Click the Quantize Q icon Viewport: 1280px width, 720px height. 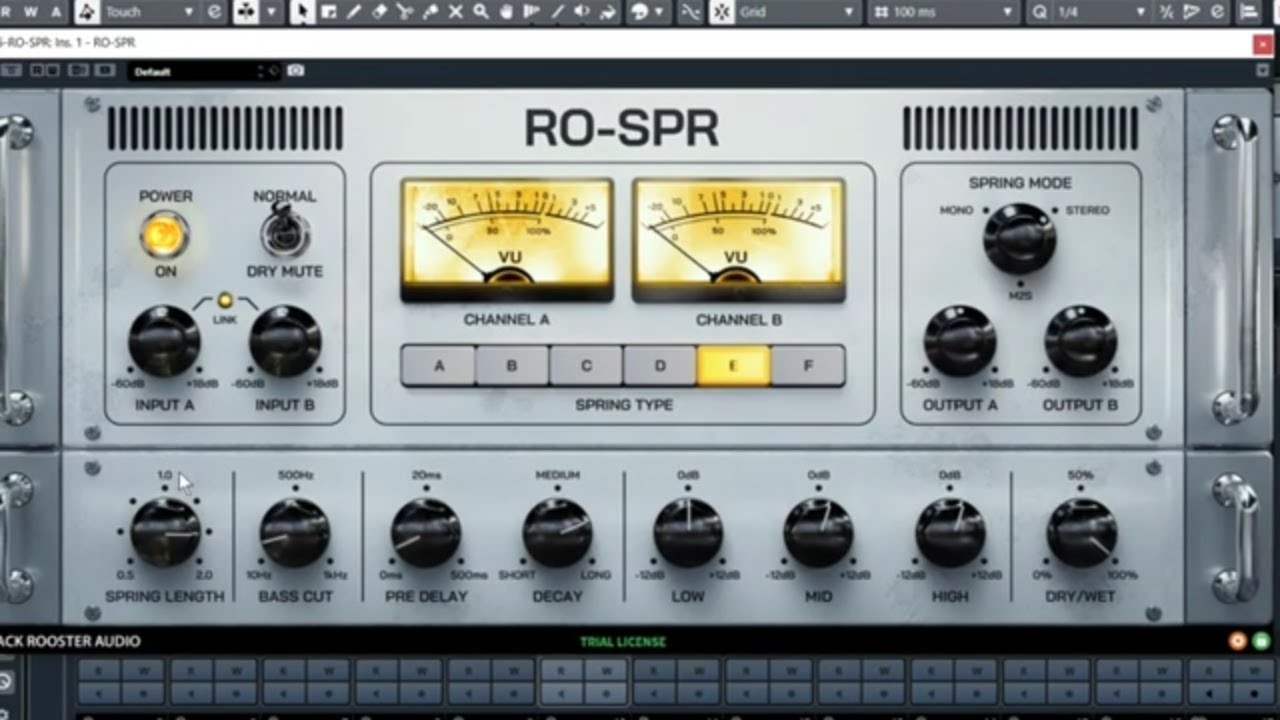[1040, 12]
